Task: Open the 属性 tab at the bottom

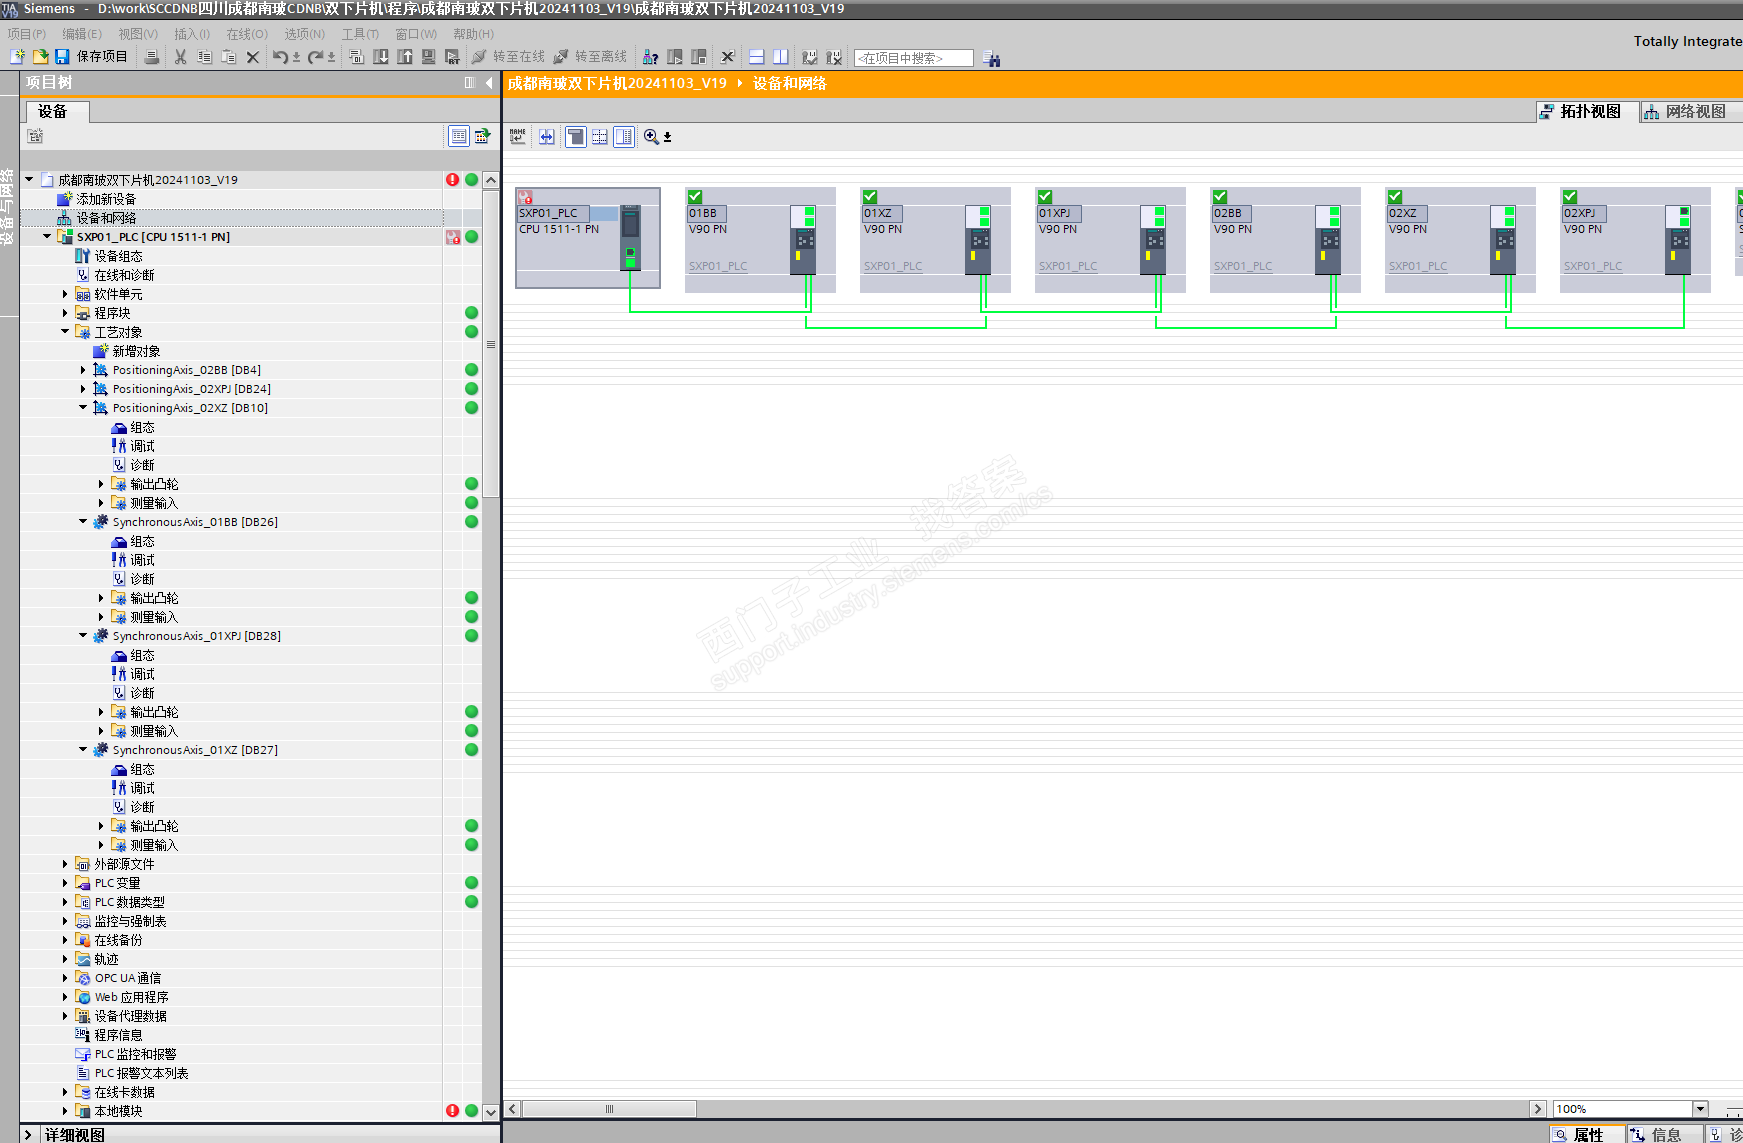Action: 1585,1134
